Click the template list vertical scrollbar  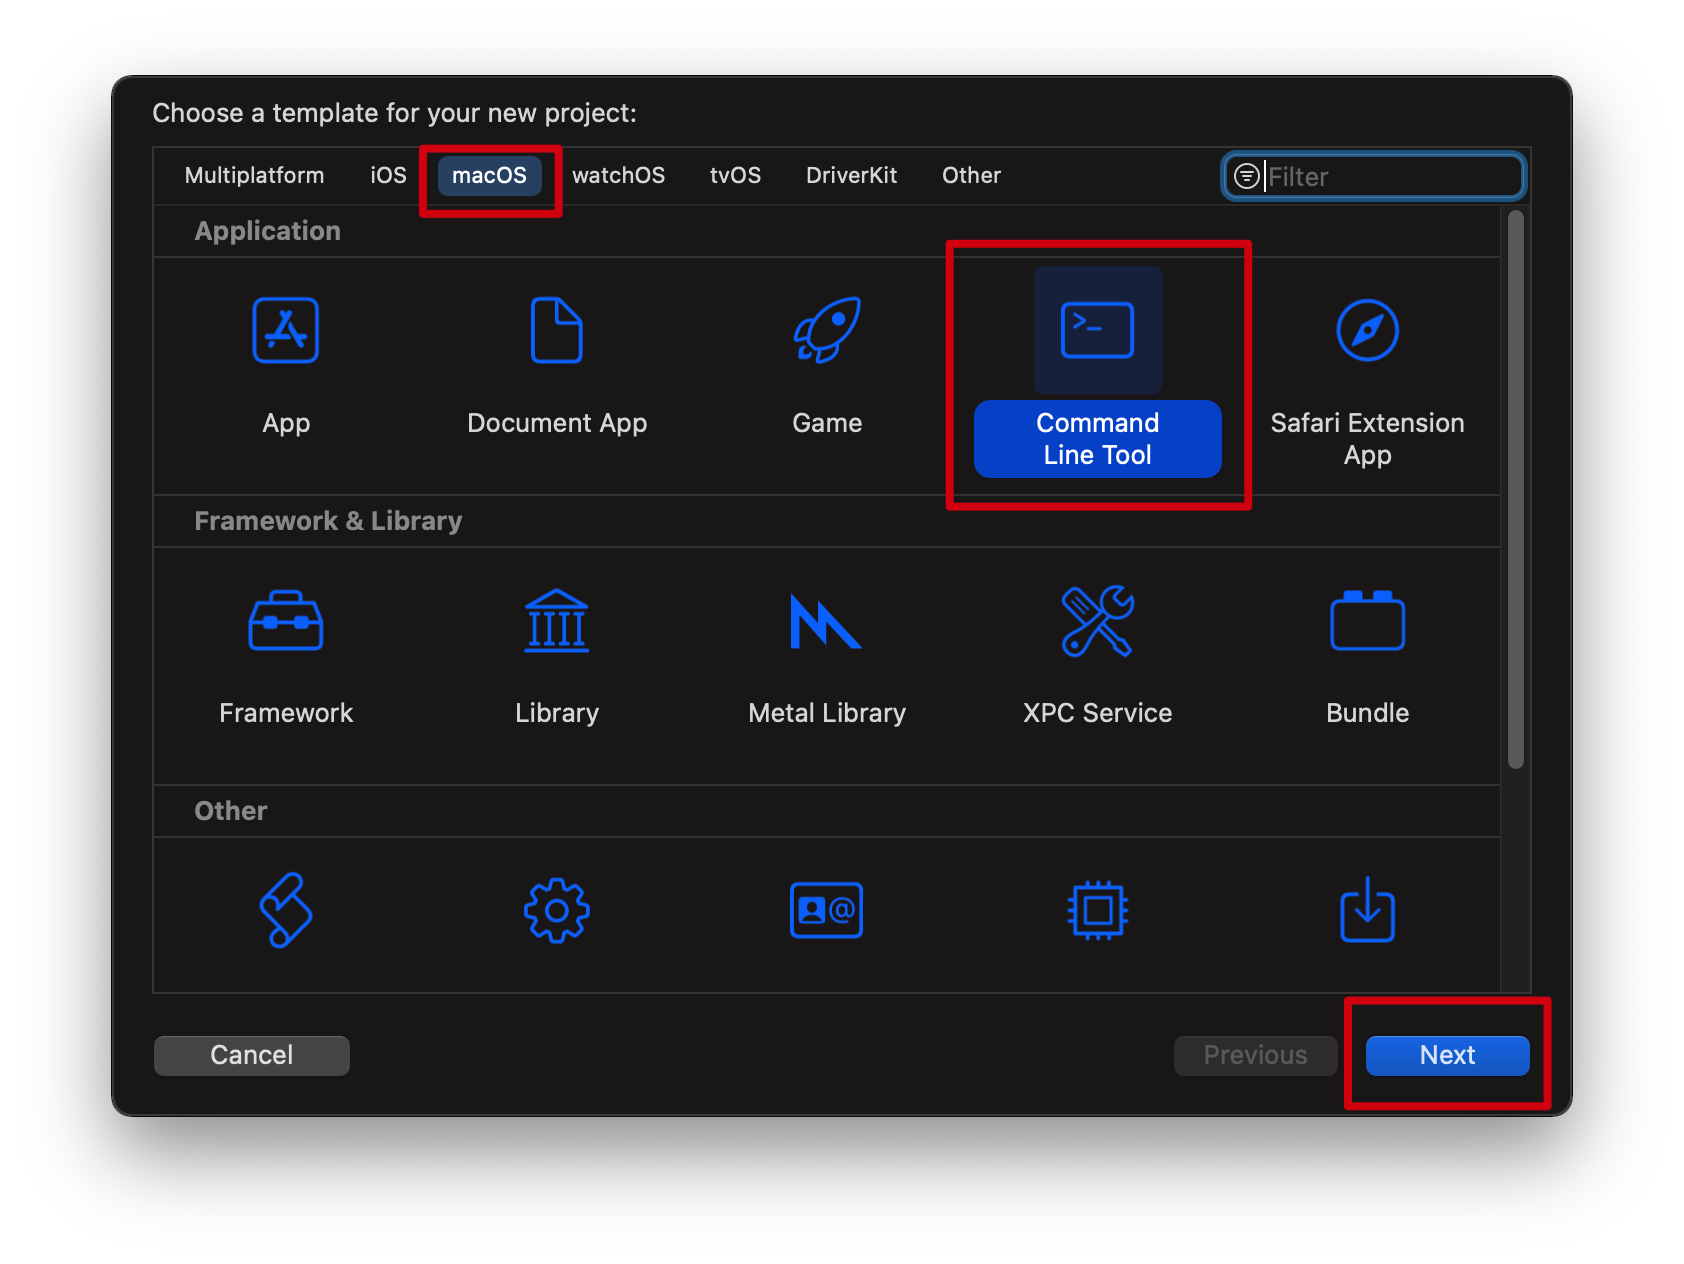click(1516, 489)
